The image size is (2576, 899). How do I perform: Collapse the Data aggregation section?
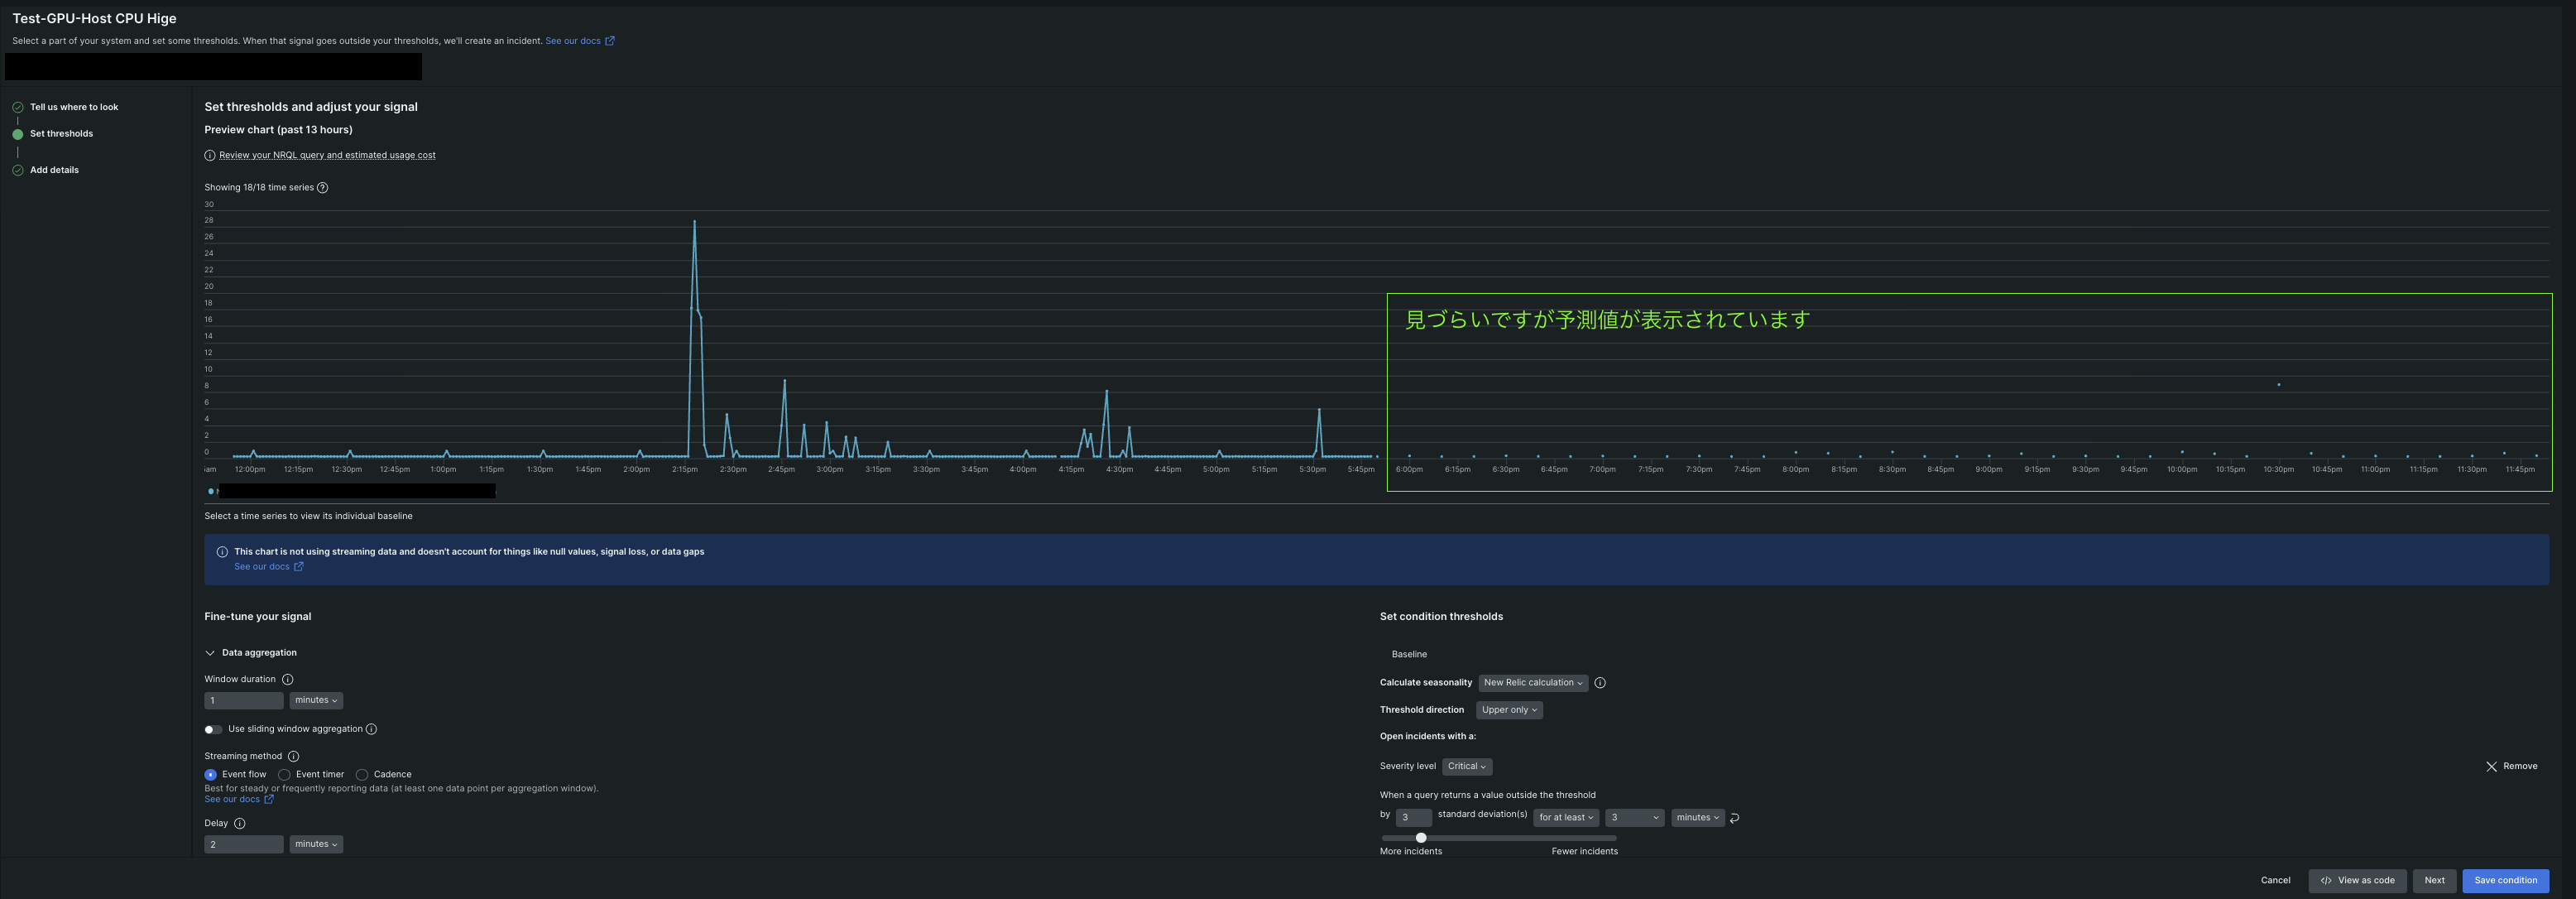(x=210, y=653)
